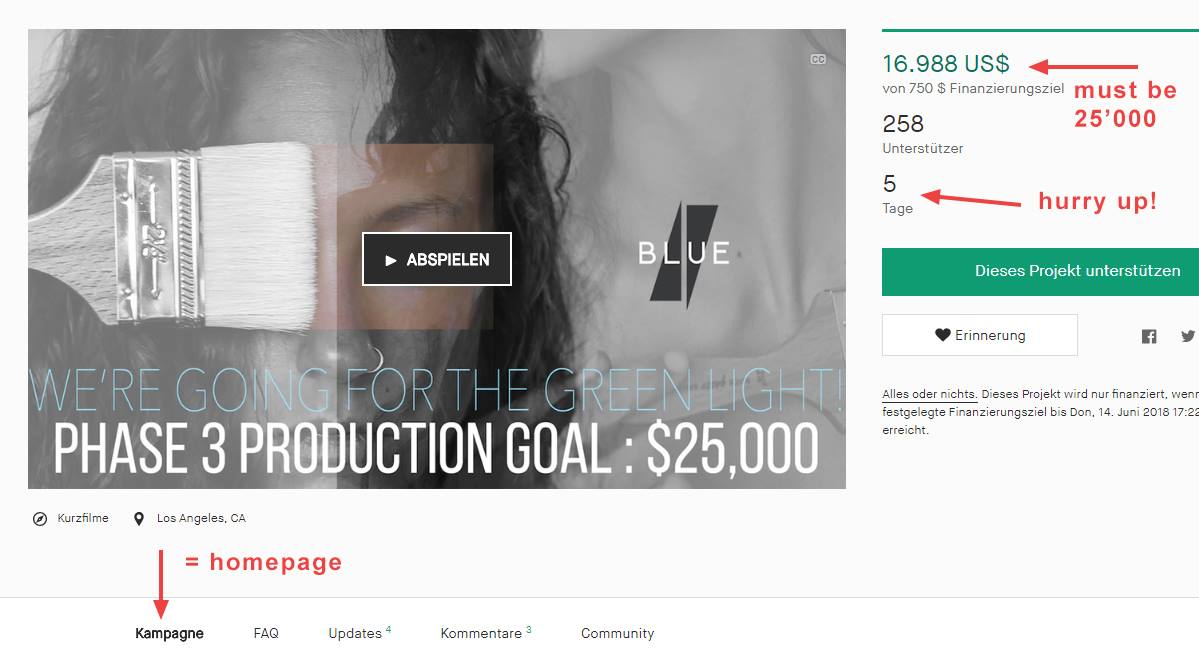This screenshot has height=663, width=1199.
Task: Click the location pin icon
Action: pos(139,519)
